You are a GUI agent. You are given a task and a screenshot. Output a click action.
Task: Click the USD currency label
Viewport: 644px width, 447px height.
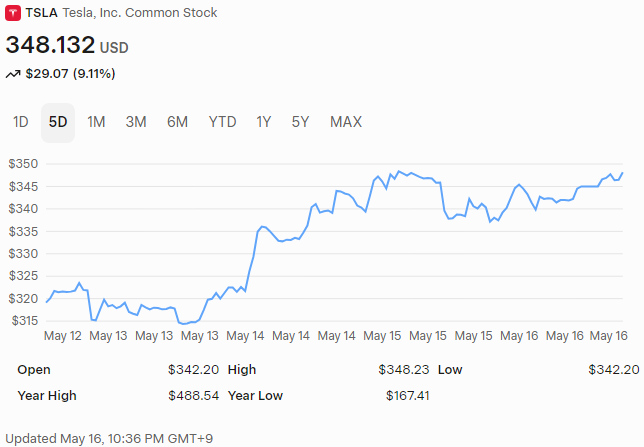(x=114, y=48)
